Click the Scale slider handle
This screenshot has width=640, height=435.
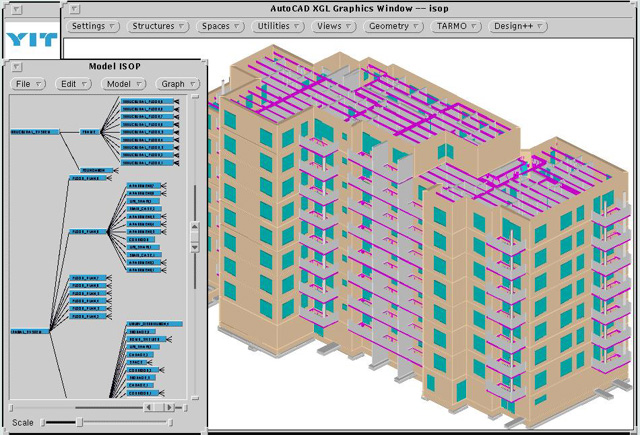pos(79,423)
